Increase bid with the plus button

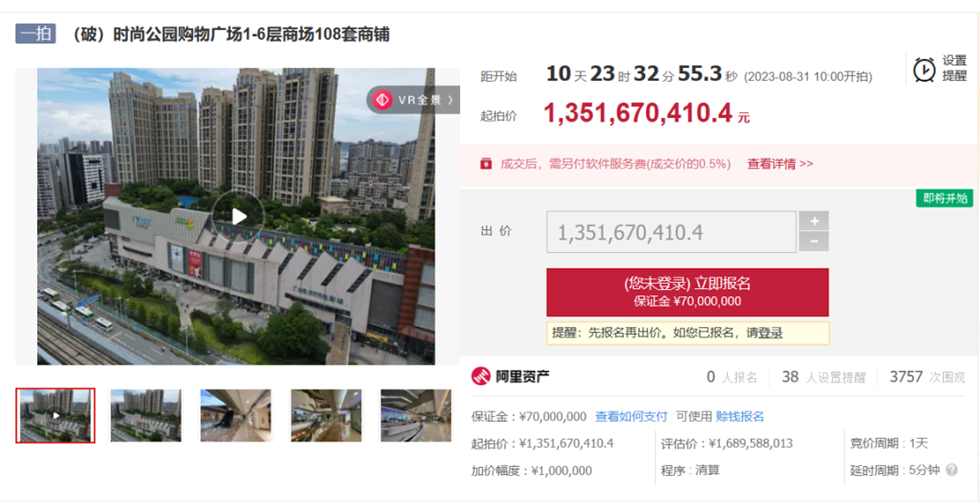tap(814, 221)
